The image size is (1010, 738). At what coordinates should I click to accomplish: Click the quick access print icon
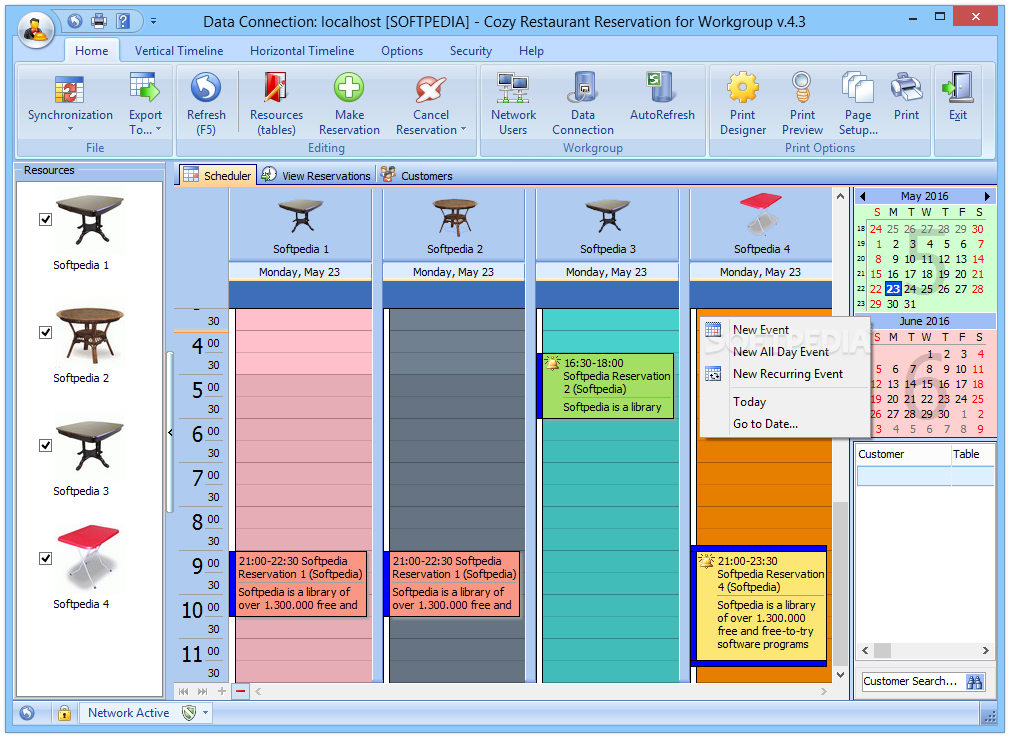tap(99, 21)
